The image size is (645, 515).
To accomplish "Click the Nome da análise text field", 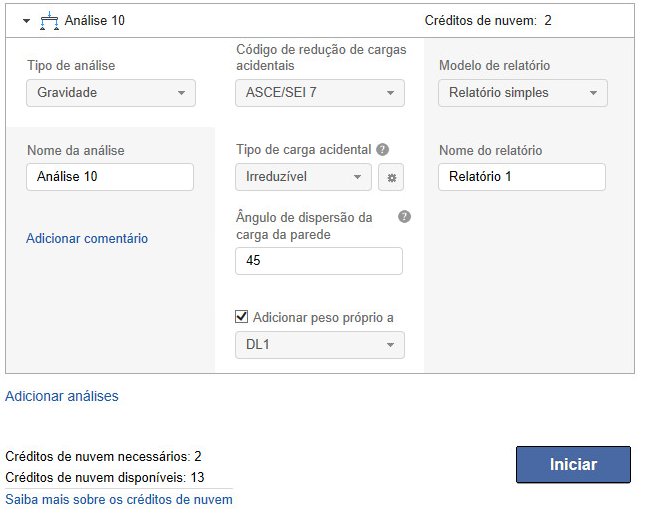I will point(110,177).
